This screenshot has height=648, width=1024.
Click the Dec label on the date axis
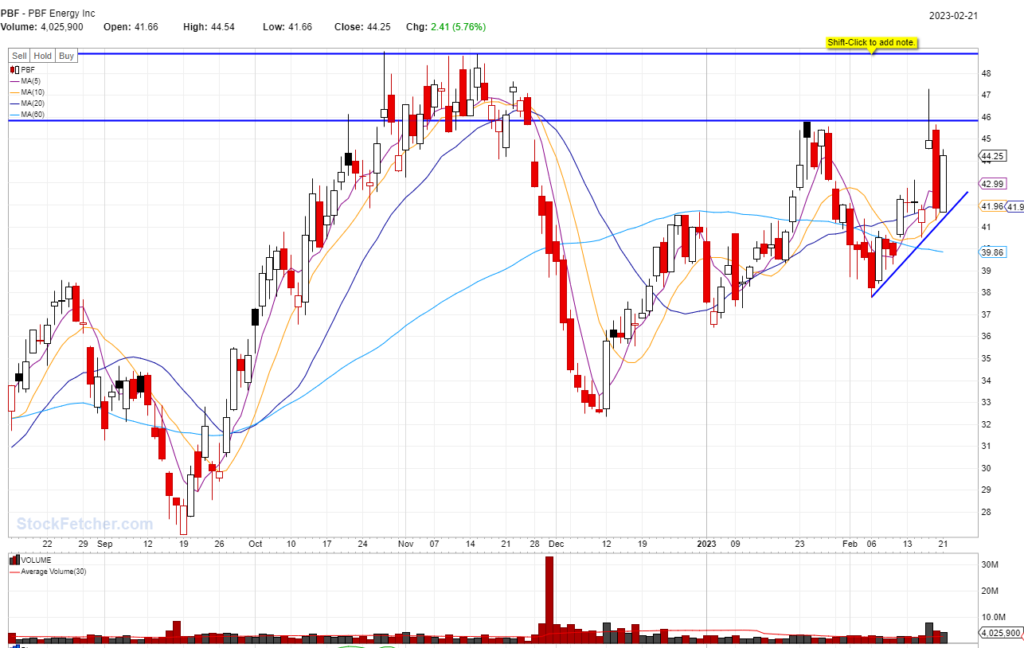[x=556, y=544]
